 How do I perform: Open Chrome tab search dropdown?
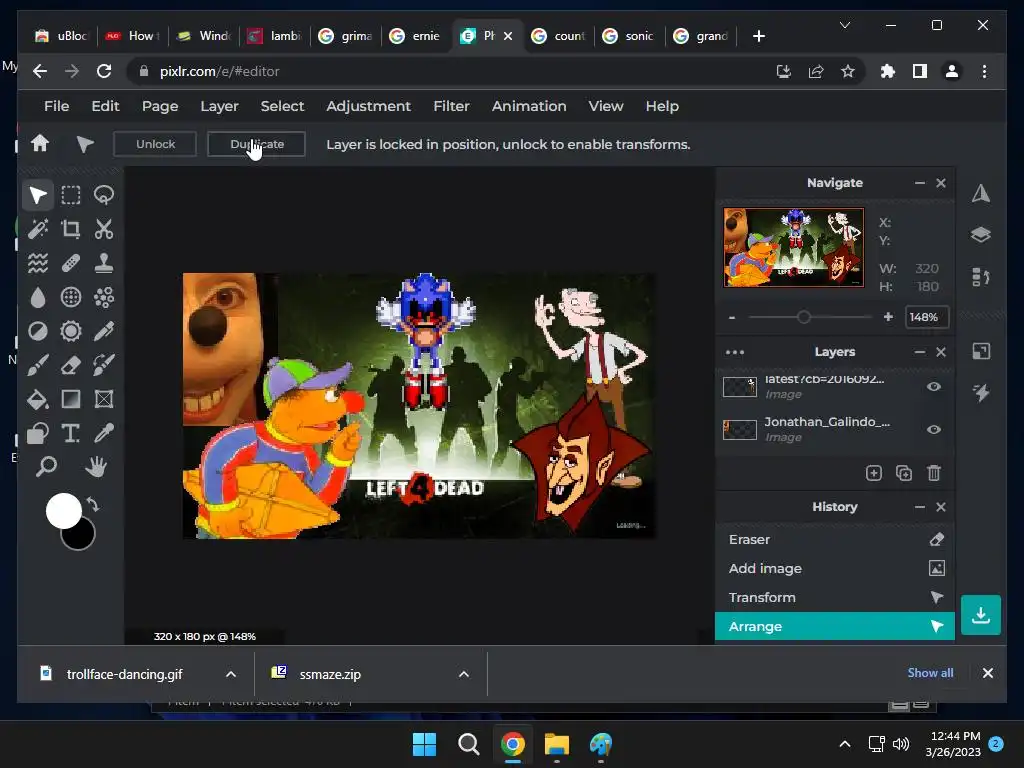click(x=844, y=25)
